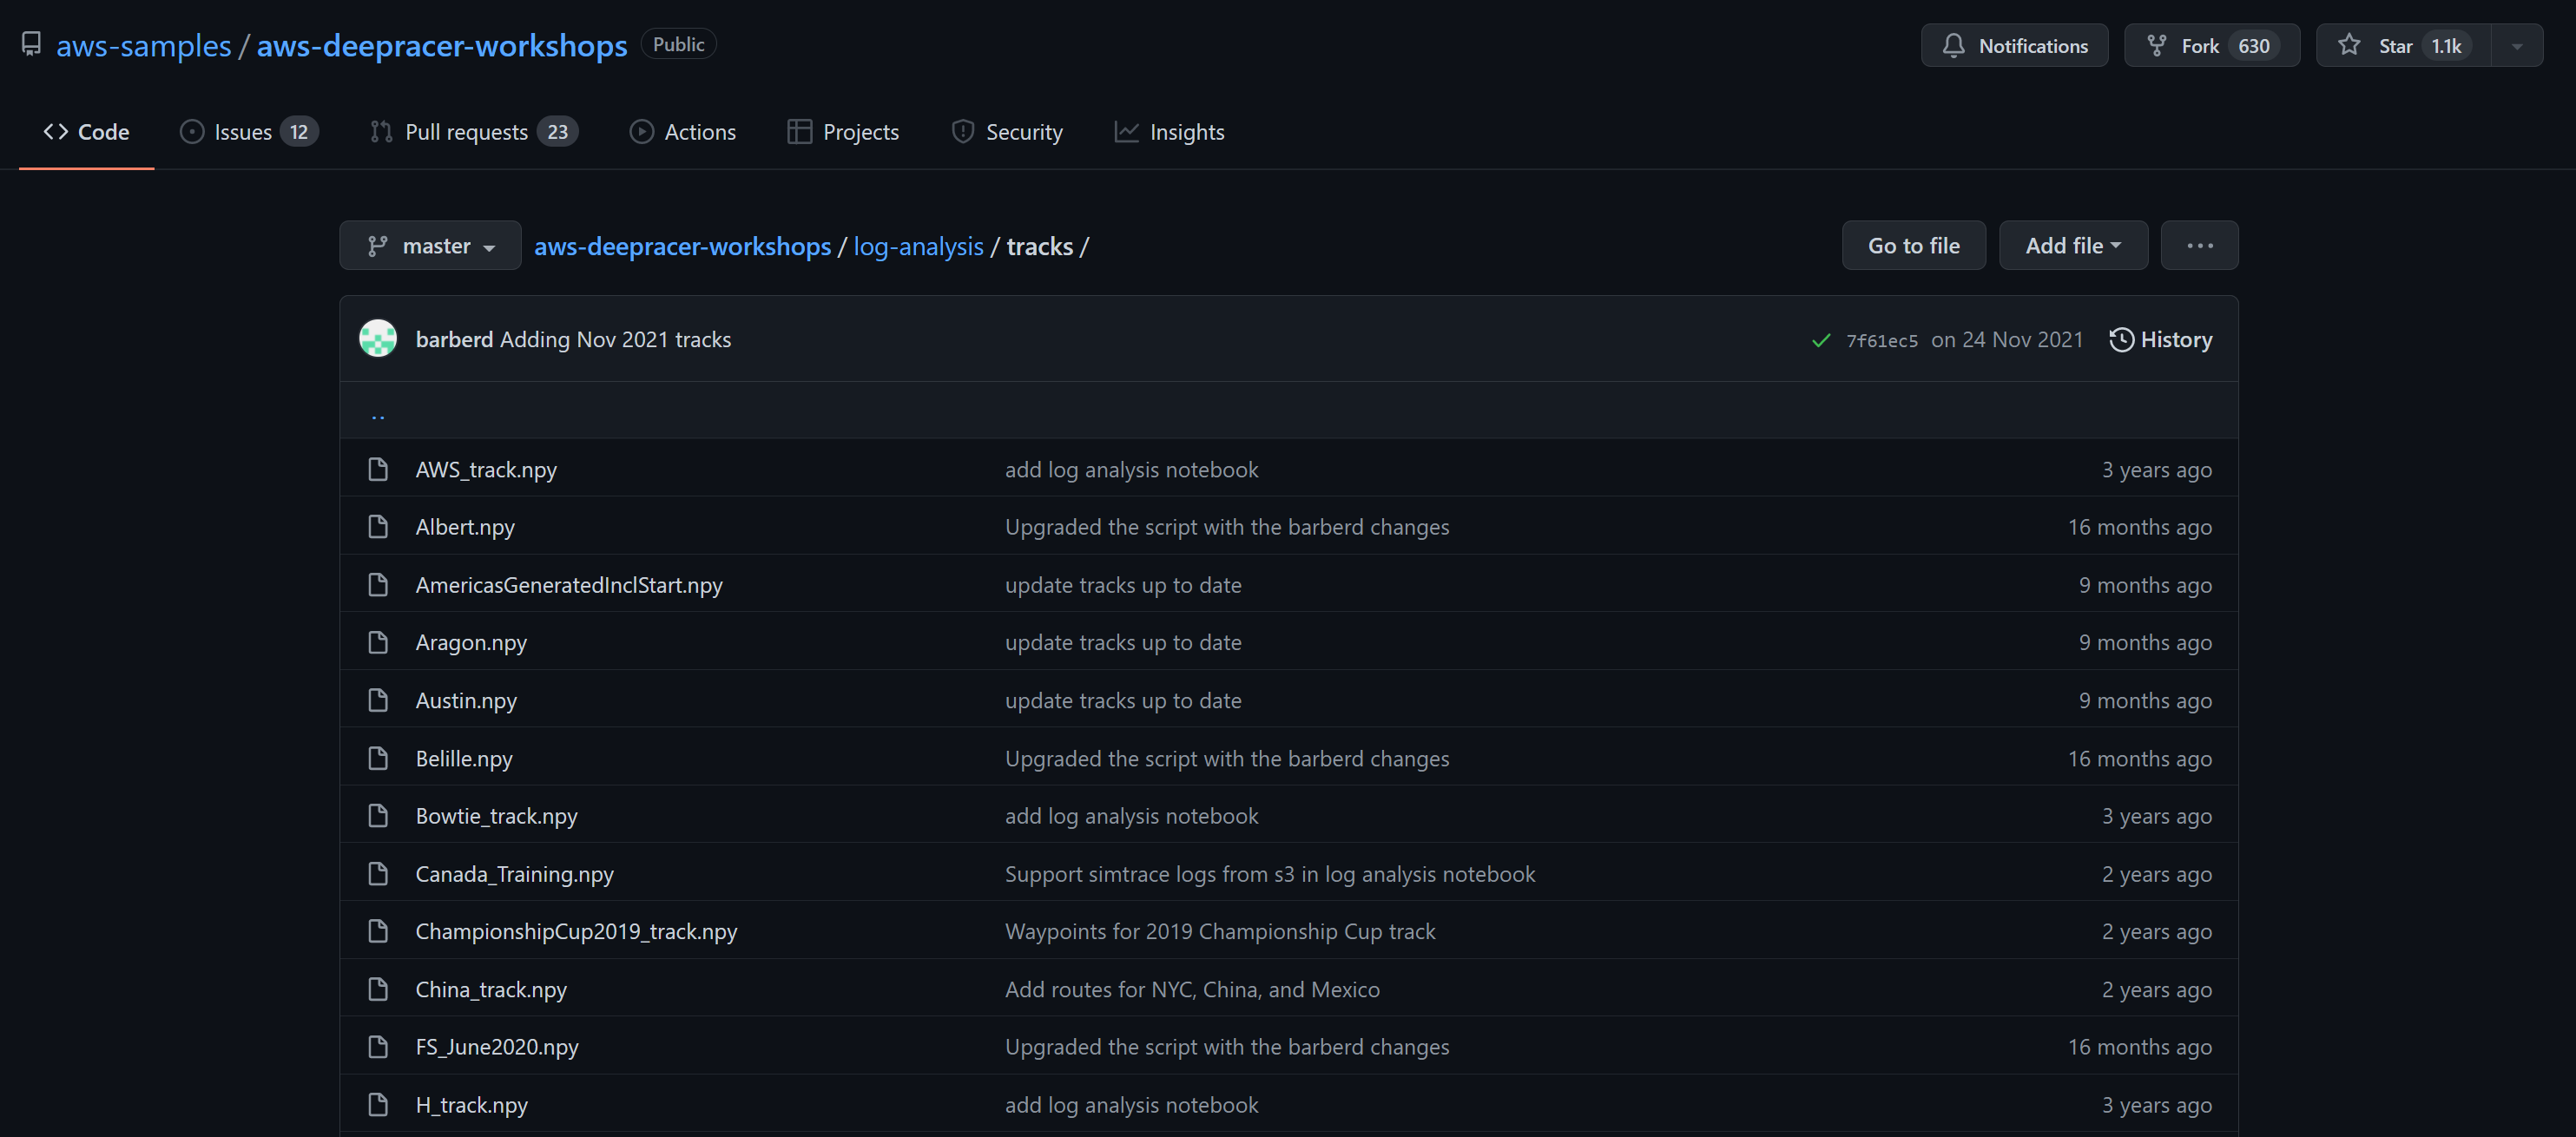2576x1137 pixels.
Task: Click the file icon for FS_June2020.npy
Action: (x=378, y=1047)
